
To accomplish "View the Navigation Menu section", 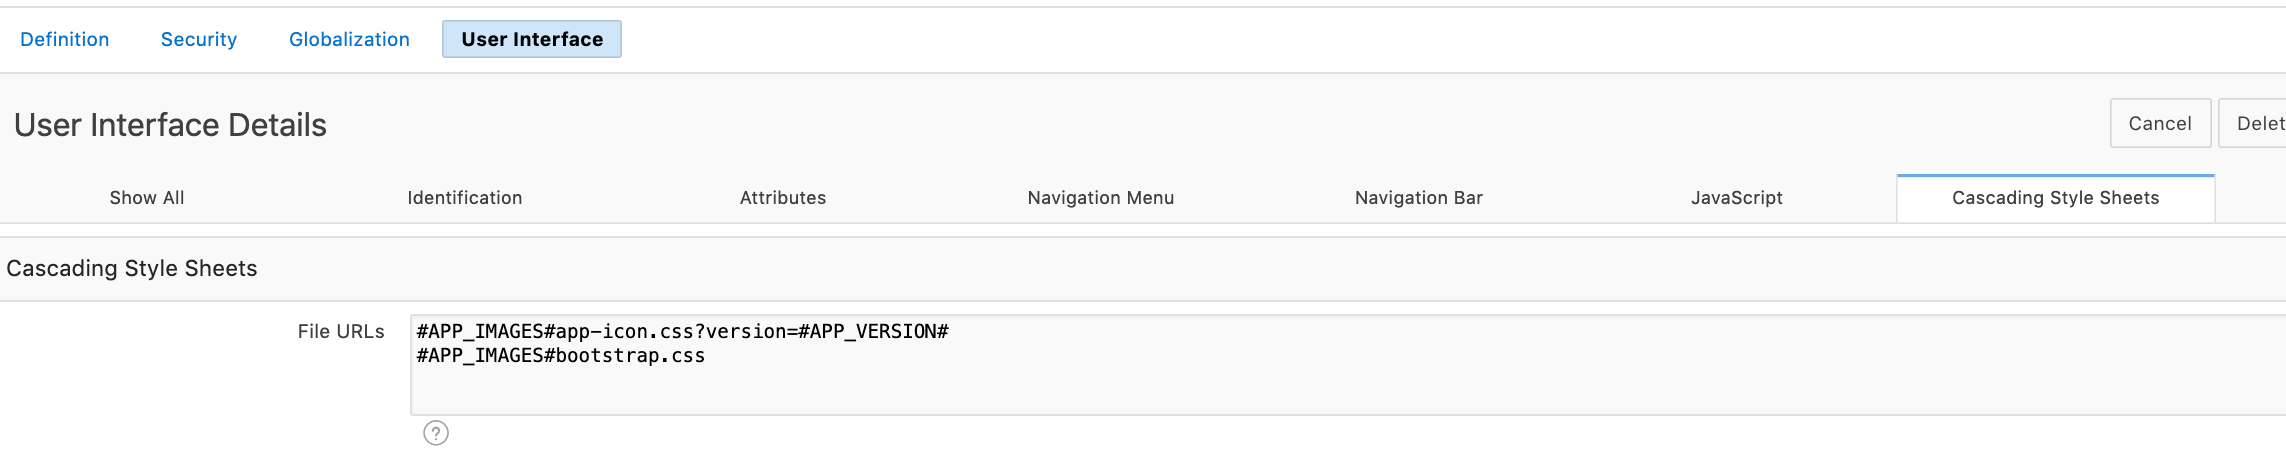I will point(1101,198).
